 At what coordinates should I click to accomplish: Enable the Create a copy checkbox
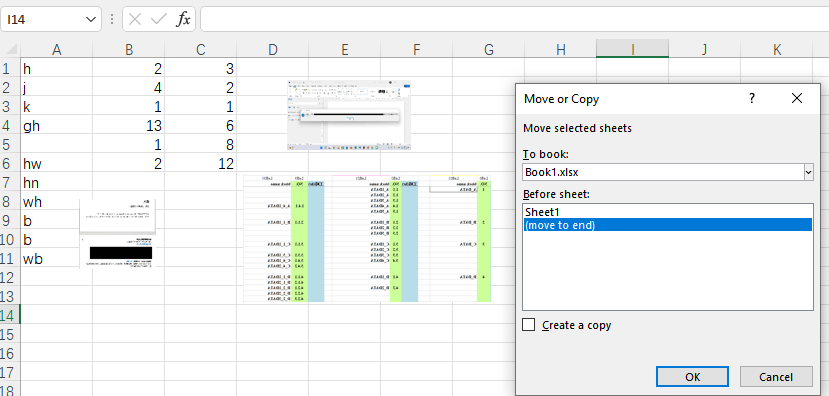point(528,325)
